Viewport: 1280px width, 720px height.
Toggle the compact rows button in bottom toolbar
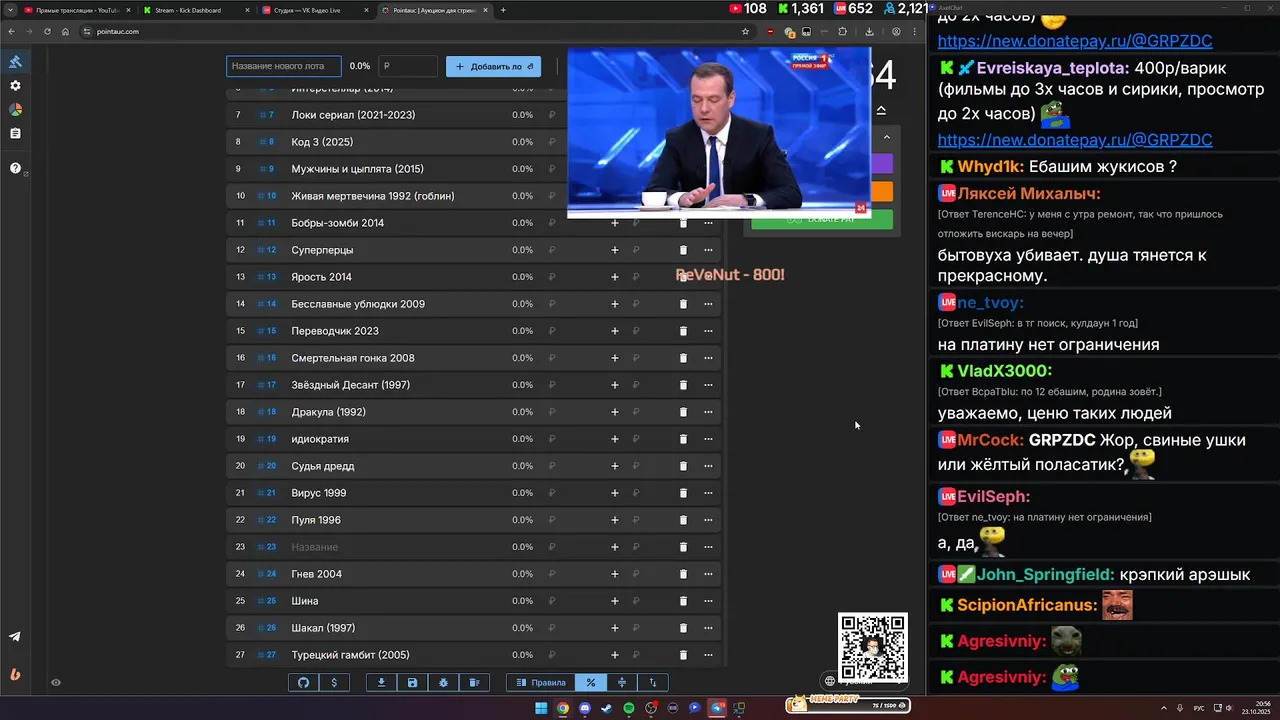tap(622, 683)
